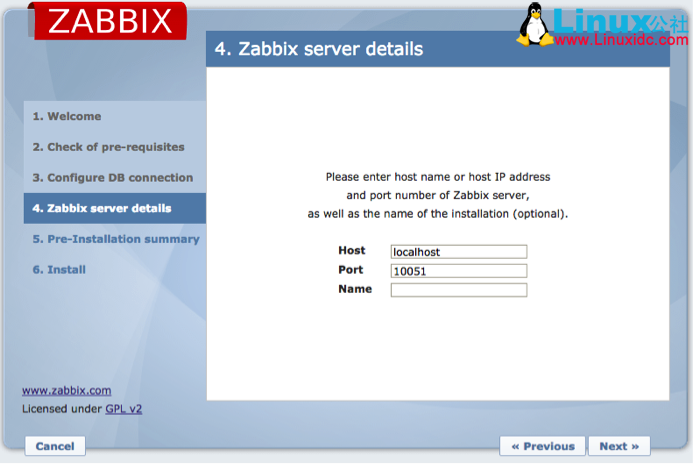Click 'Please enter host name or host IP address'
Image resolution: width=693 pixels, height=464 pixels.
pyautogui.click(x=438, y=177)
